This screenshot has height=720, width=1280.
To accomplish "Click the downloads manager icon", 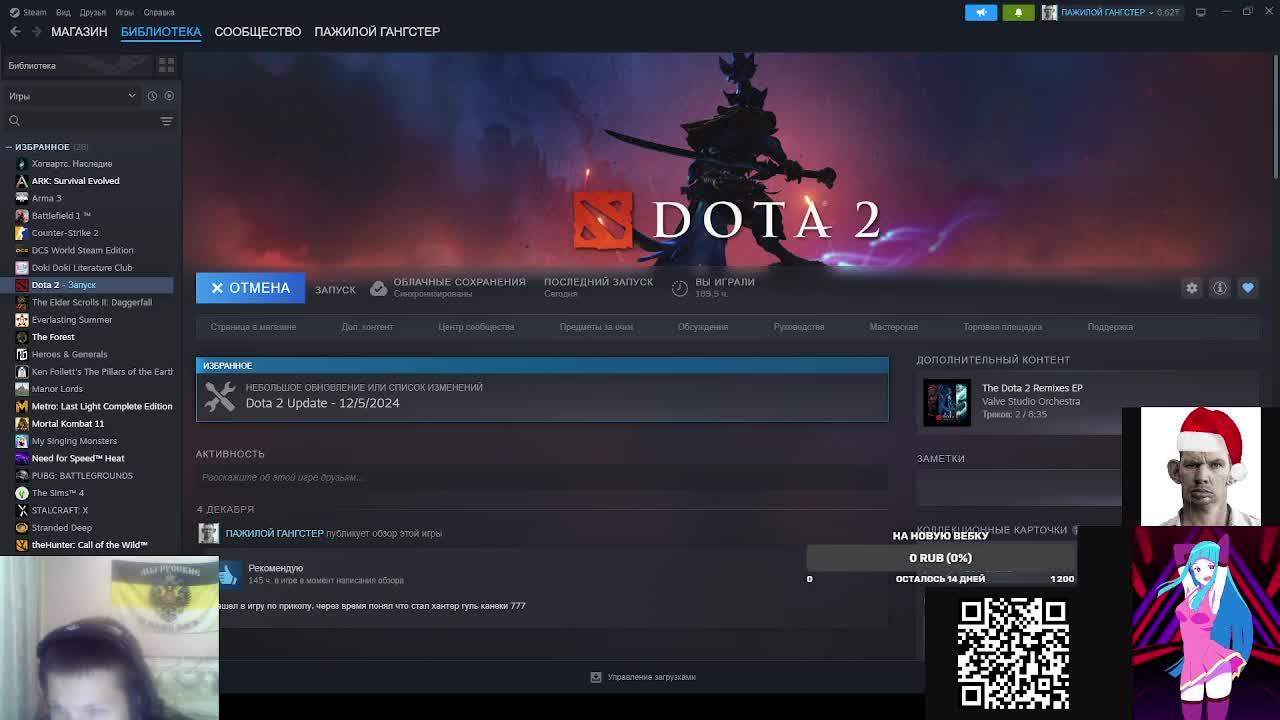I will (596, 677).
